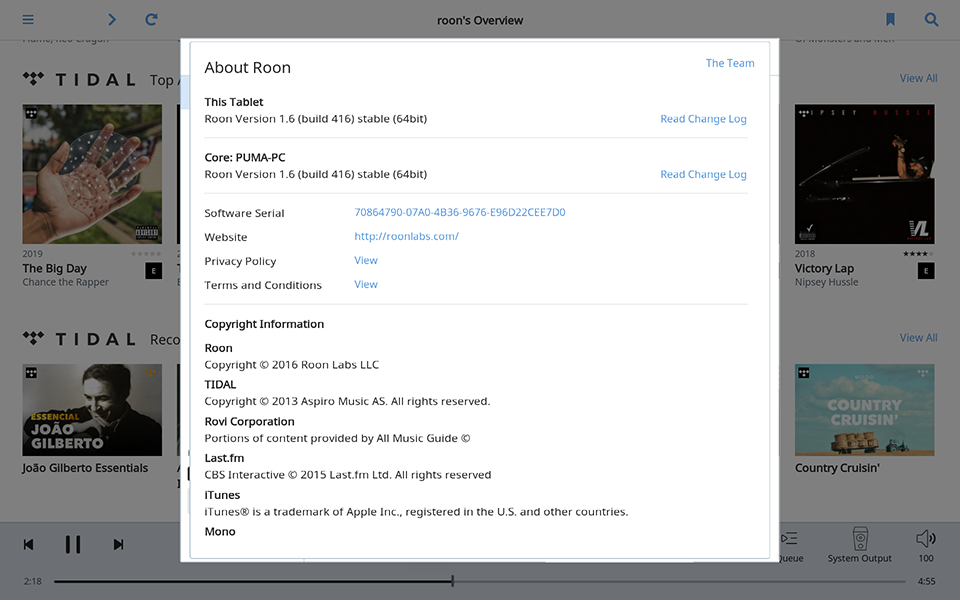Click the Software Serial number link
The height and width of the screenshot is (600, 960).
coord(460,212)
